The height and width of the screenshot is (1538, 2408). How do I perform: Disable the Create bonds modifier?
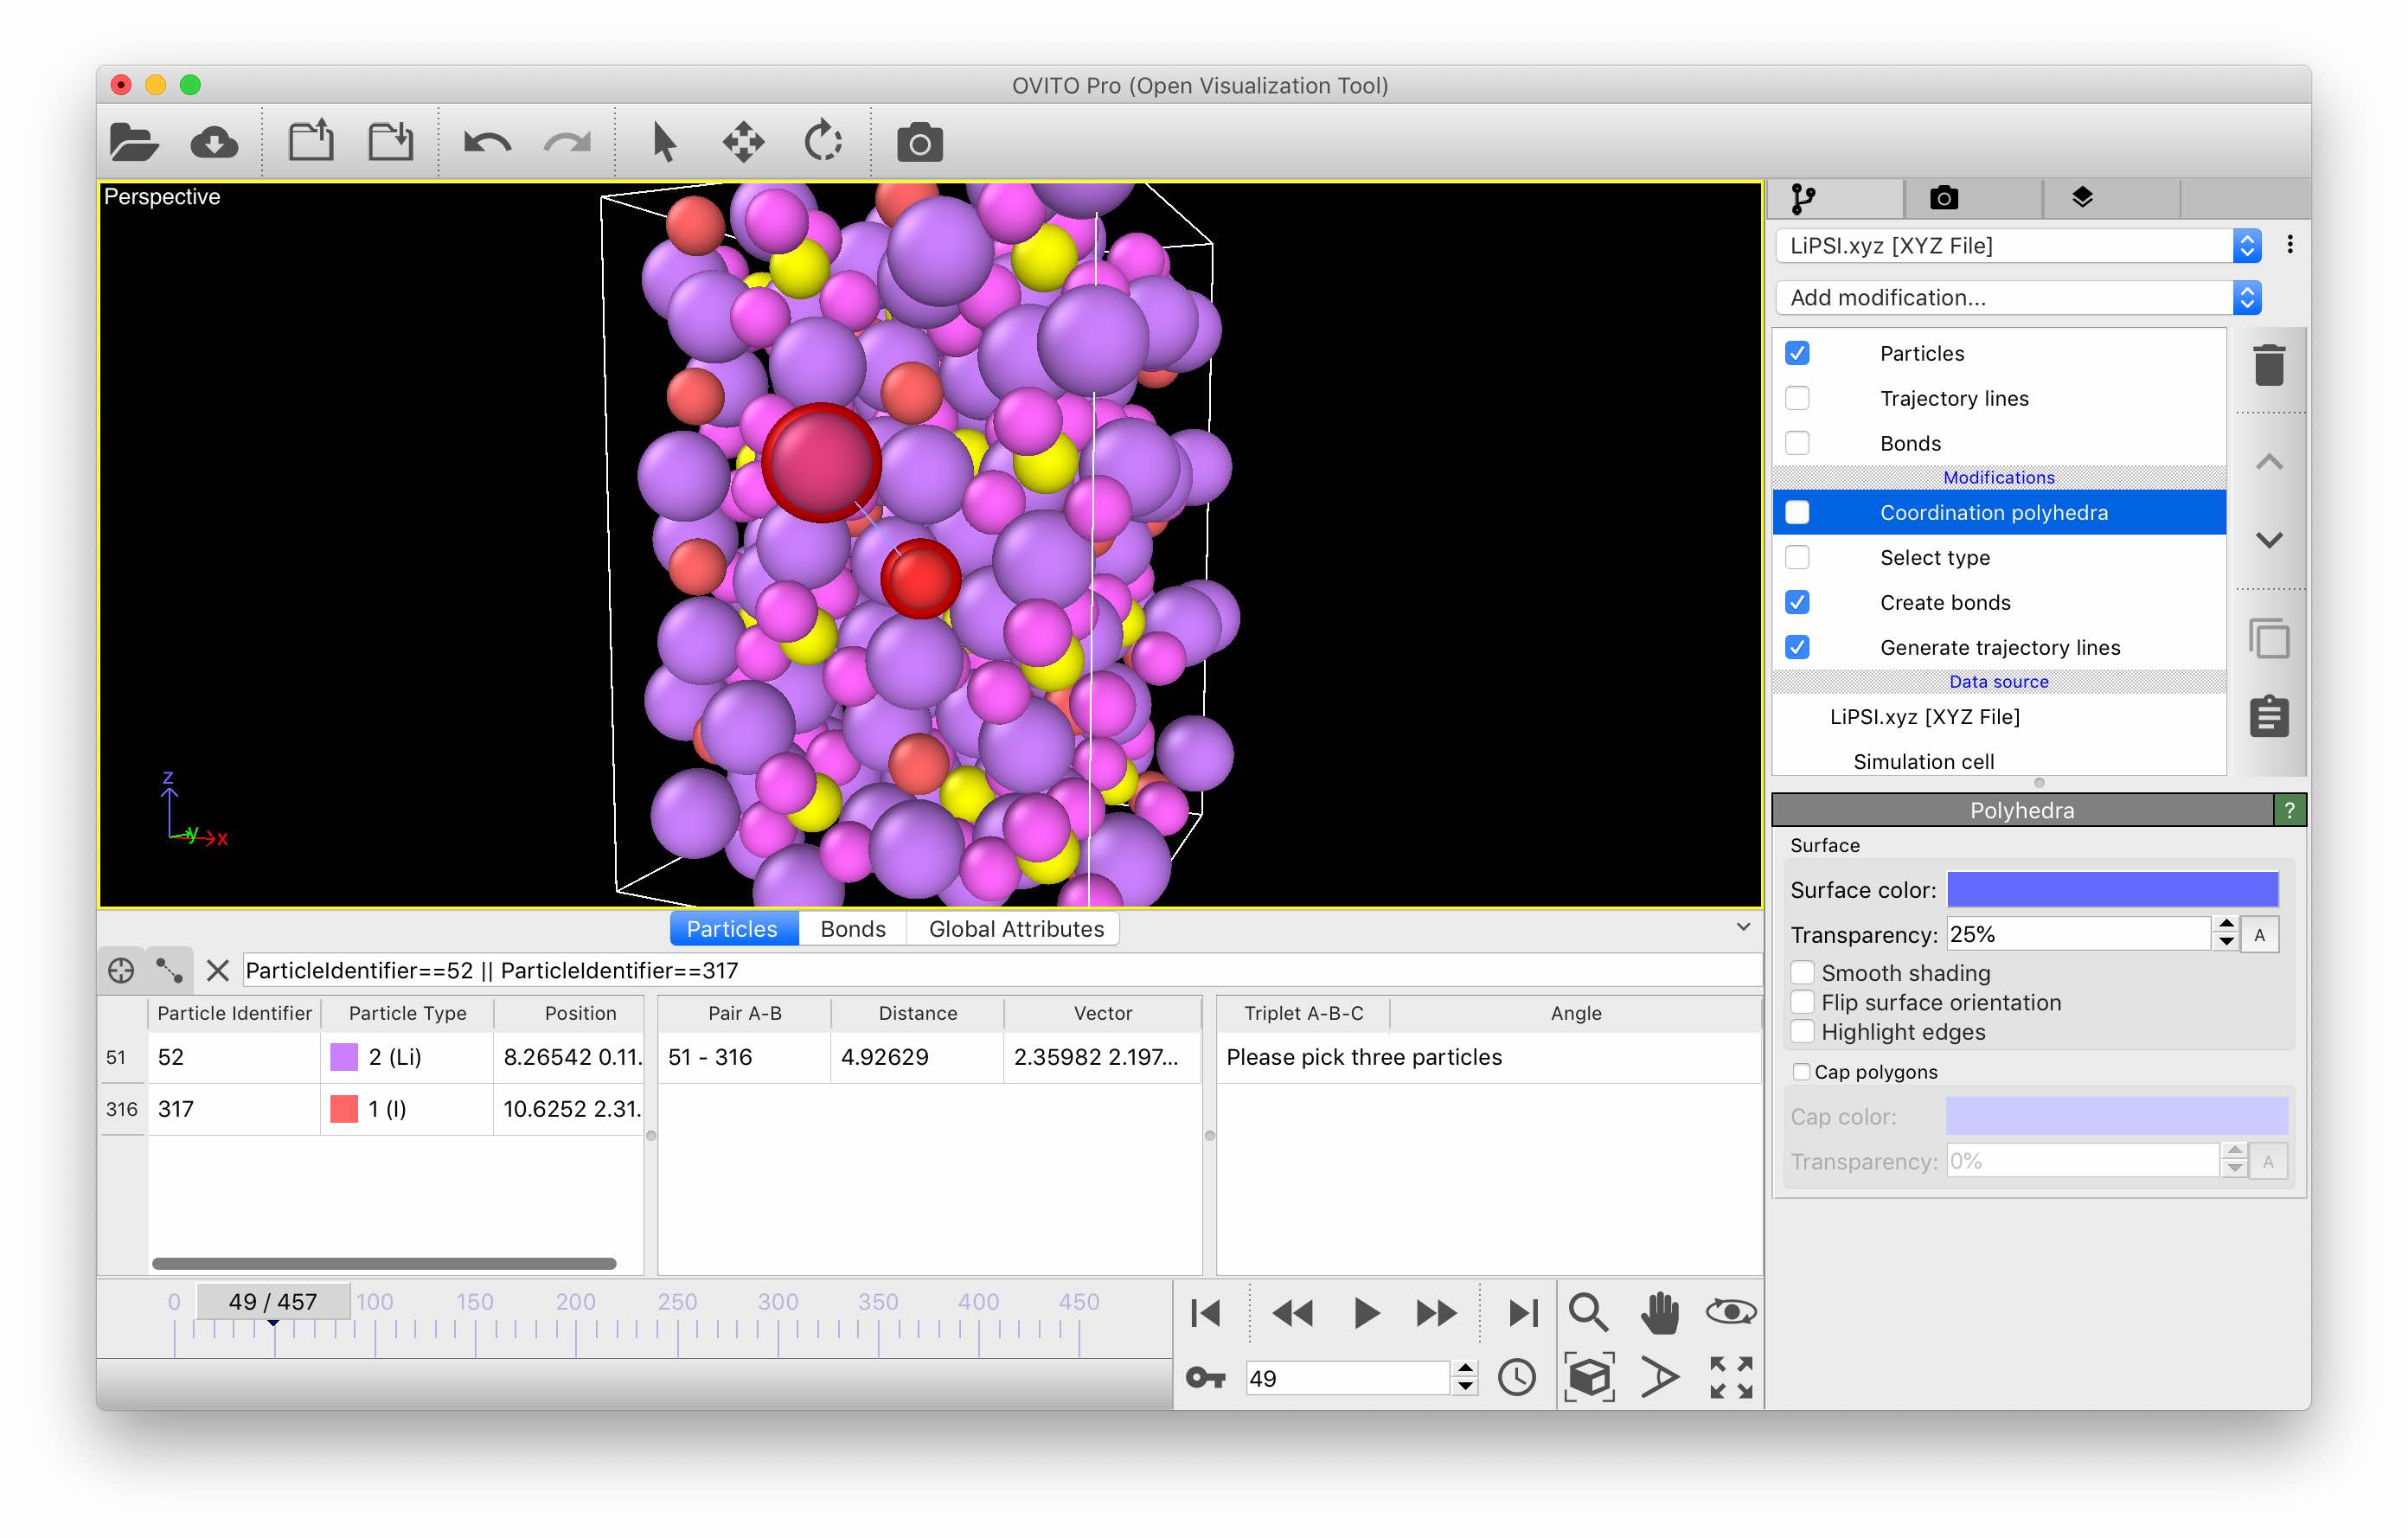coord(1797,602)
